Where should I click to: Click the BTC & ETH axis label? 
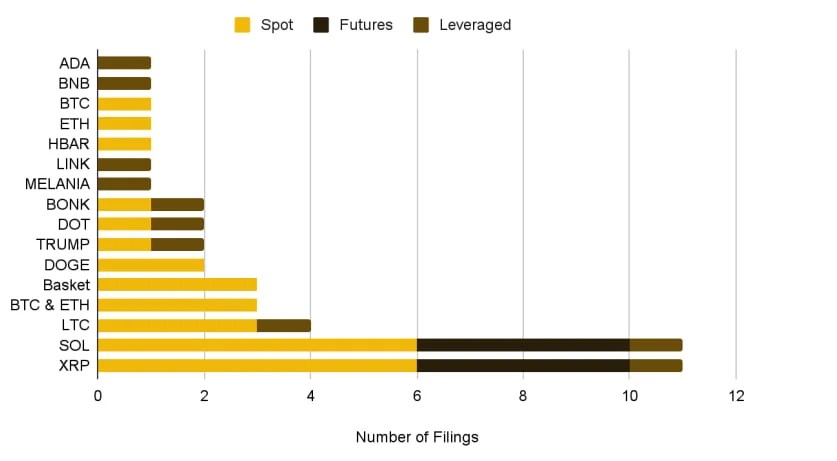coord(49,305)
